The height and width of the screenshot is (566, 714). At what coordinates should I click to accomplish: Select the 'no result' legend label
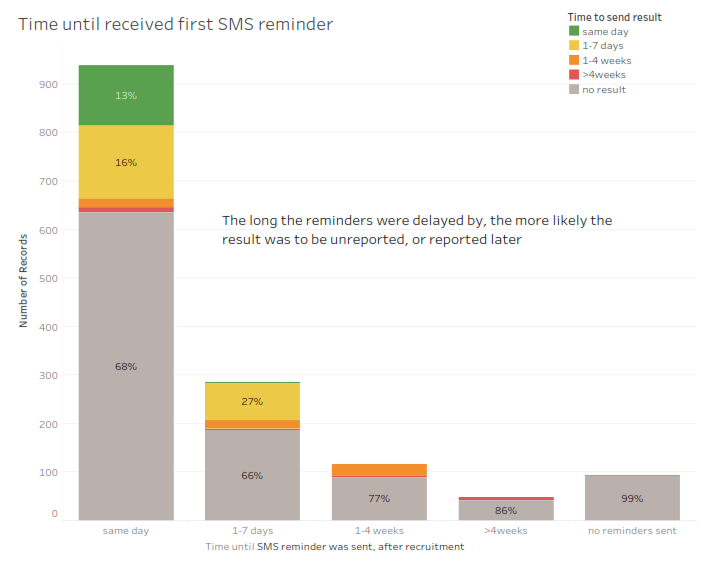[x=604, y=90]
